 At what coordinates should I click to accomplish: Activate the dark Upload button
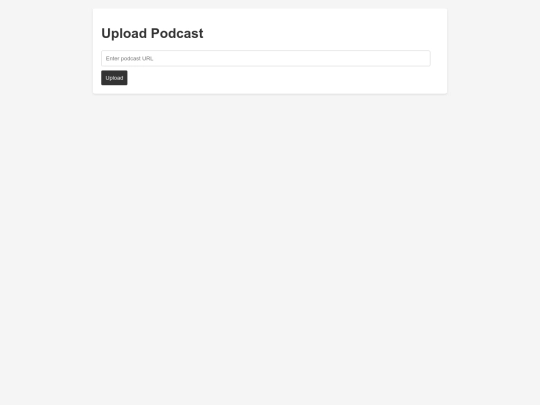pos(114,78)
